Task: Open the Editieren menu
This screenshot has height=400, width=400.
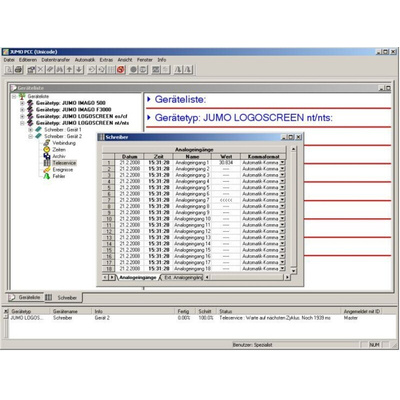Action: pyautogui.click(x=28, y=60)
